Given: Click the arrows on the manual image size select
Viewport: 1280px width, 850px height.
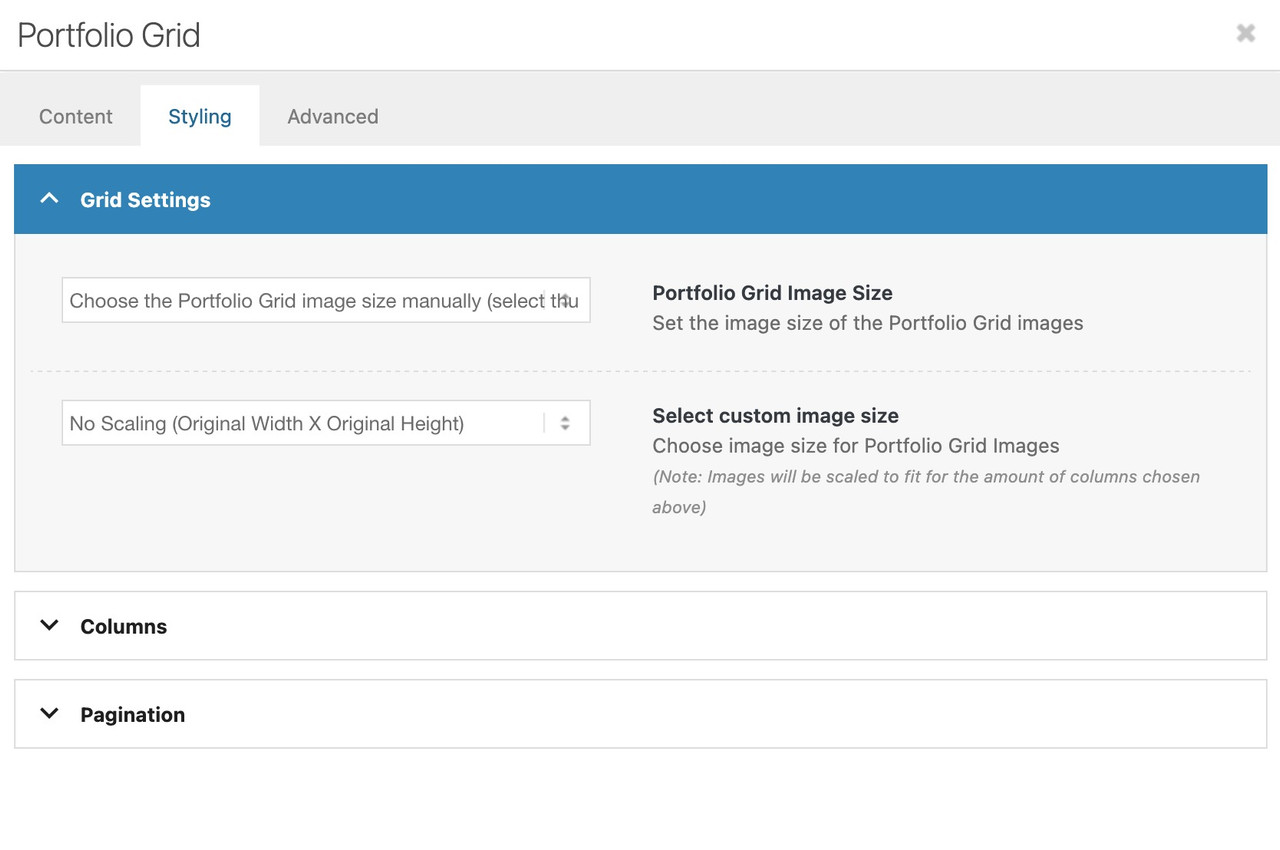Looking at the screenshot, I should (x=565, y=301).
